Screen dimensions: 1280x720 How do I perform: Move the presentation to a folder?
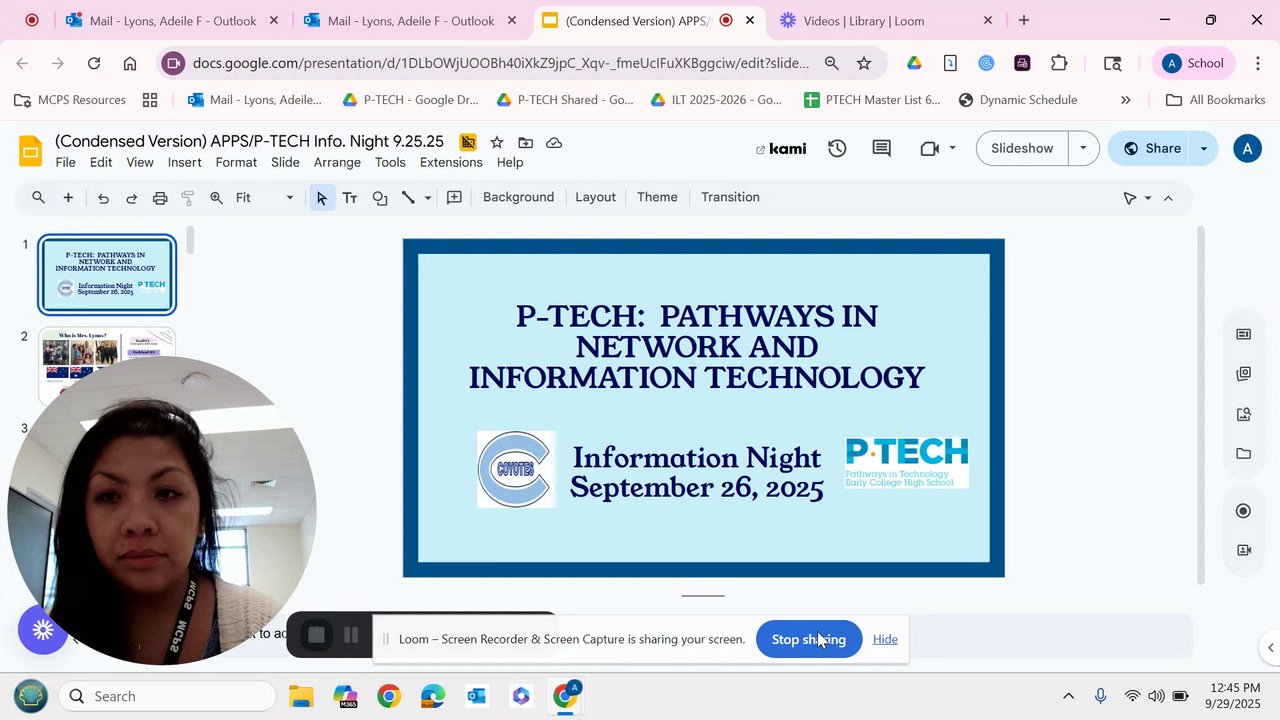point(526,142)
